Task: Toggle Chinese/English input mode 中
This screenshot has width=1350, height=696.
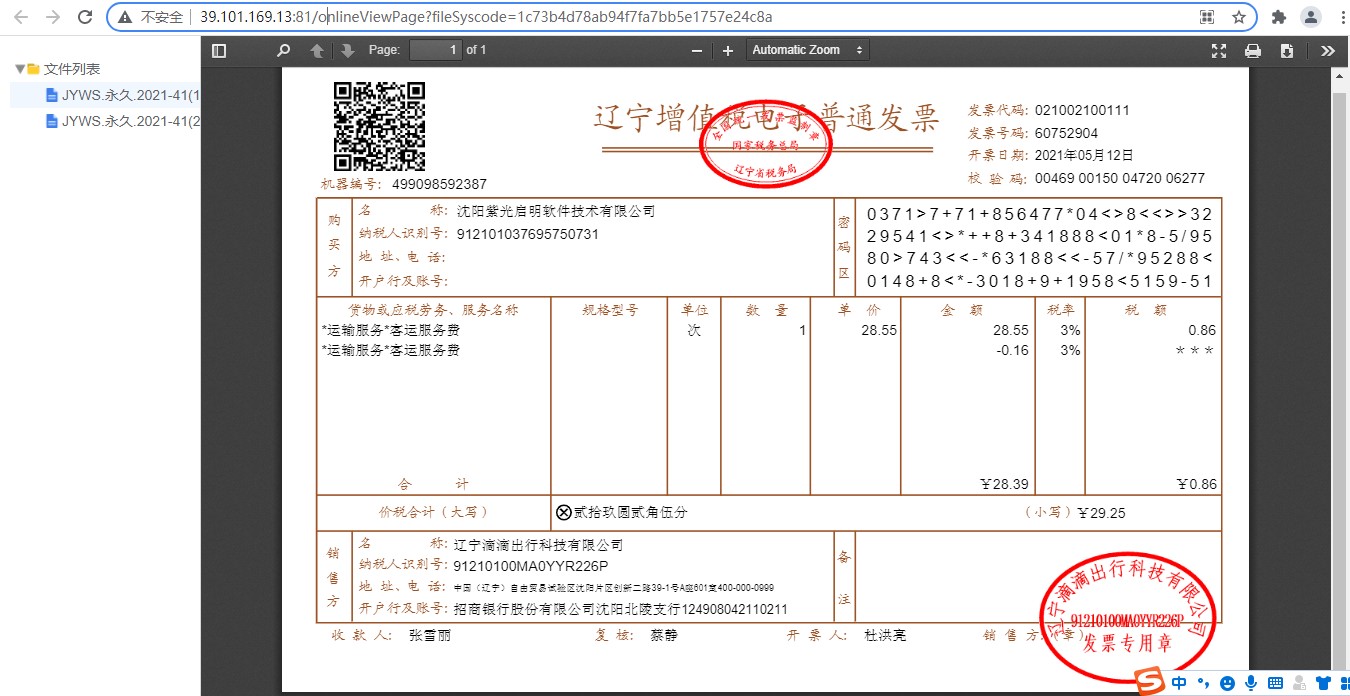Action: point(1180,683)
